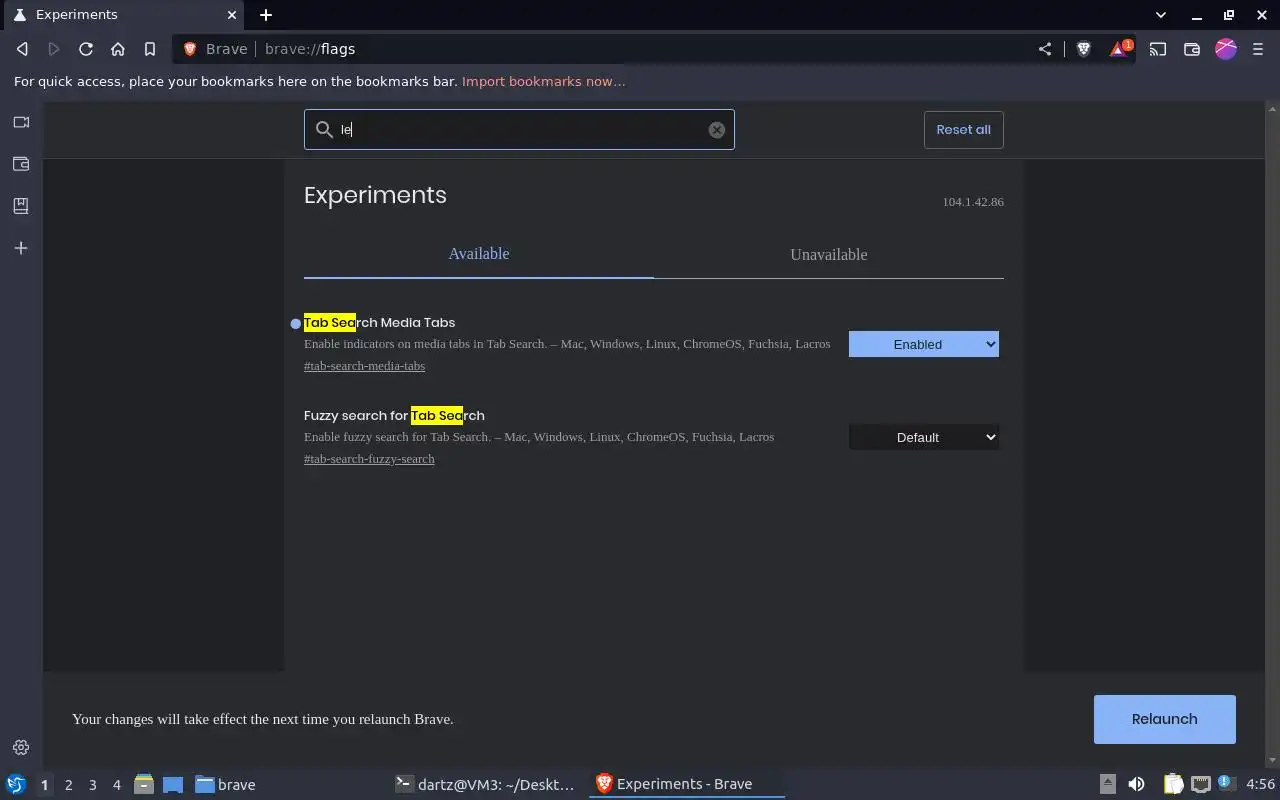
Task: Open the share page menu
Action: click(1045, 49)
